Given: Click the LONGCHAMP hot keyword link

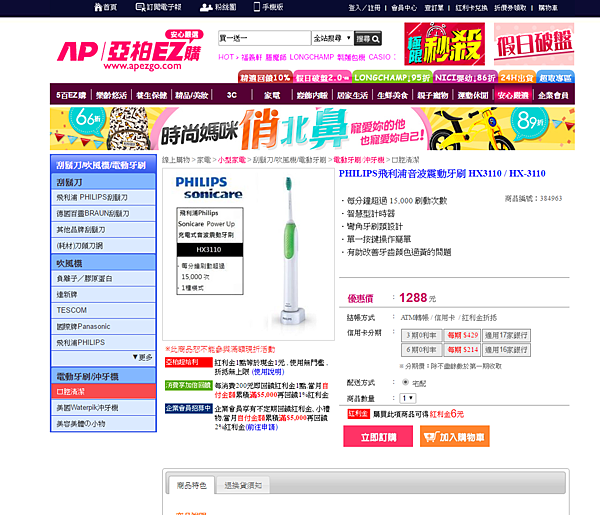Looking at the screenshot, I should point(311,57).
